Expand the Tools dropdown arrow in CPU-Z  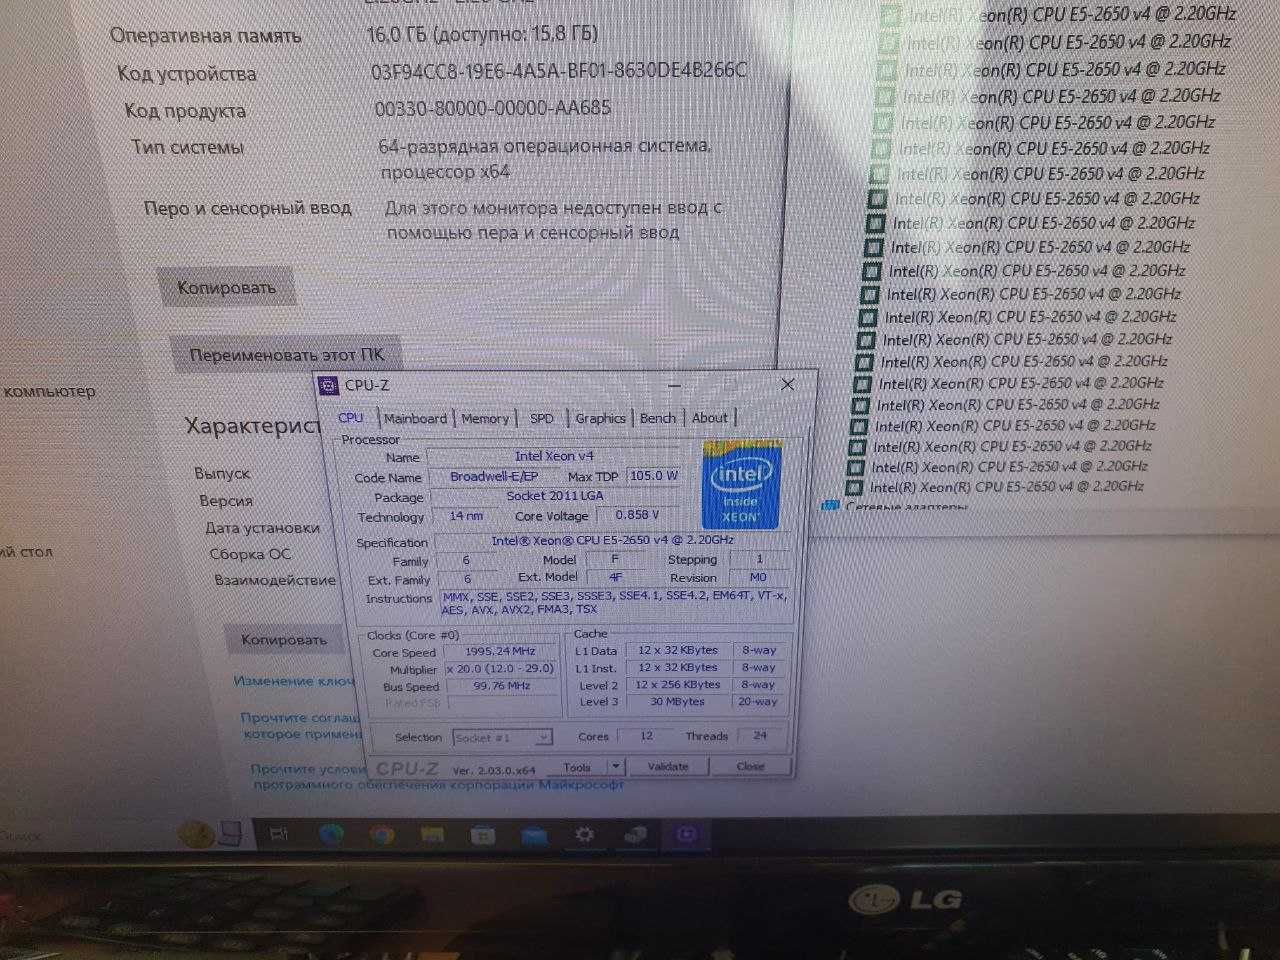point(616,767)
